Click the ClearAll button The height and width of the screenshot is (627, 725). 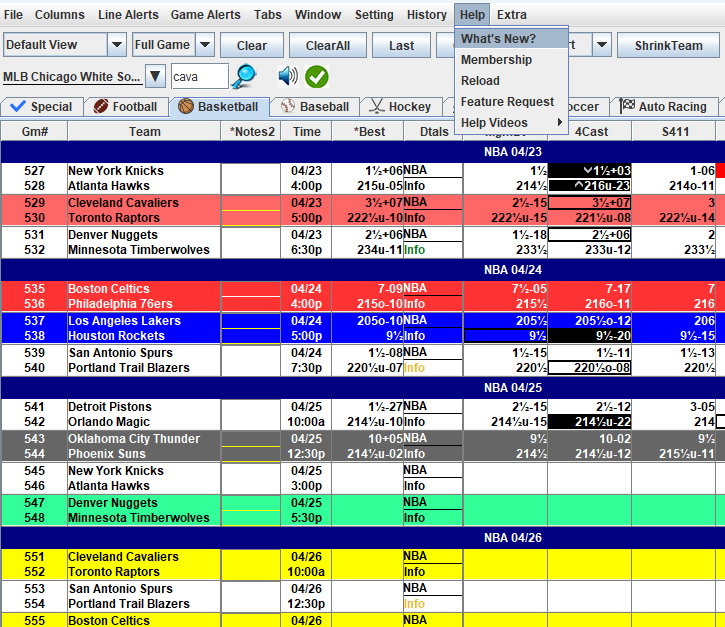328,45
